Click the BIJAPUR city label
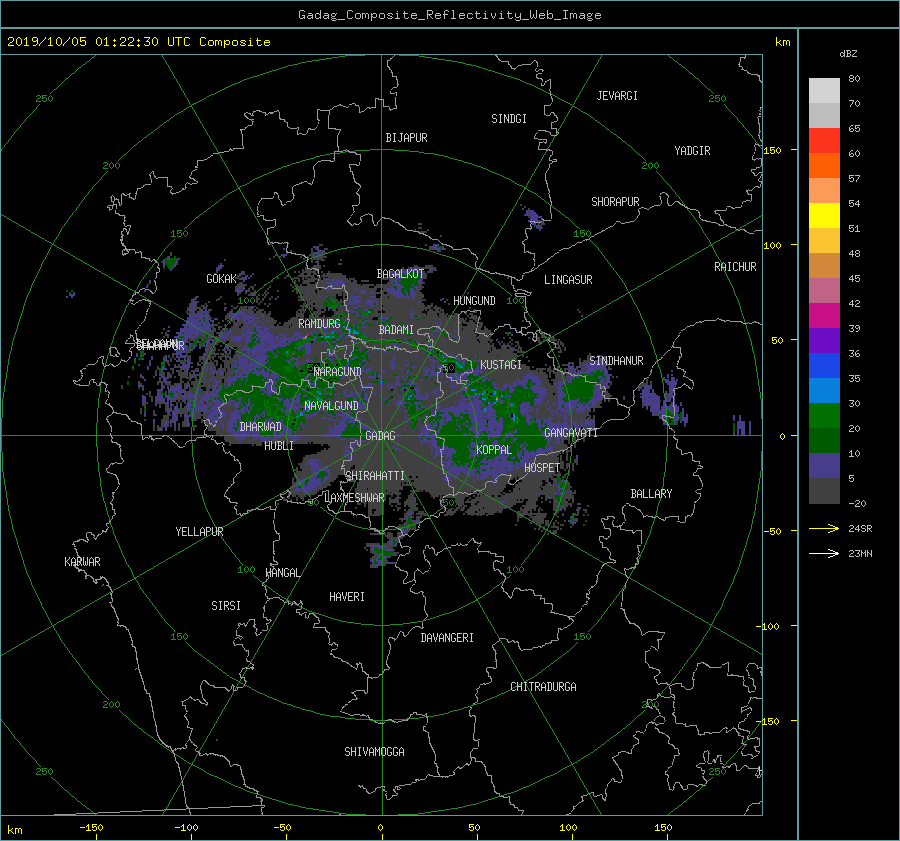The image size is (900, 841). pyautogui.click(x=406, y=138)
